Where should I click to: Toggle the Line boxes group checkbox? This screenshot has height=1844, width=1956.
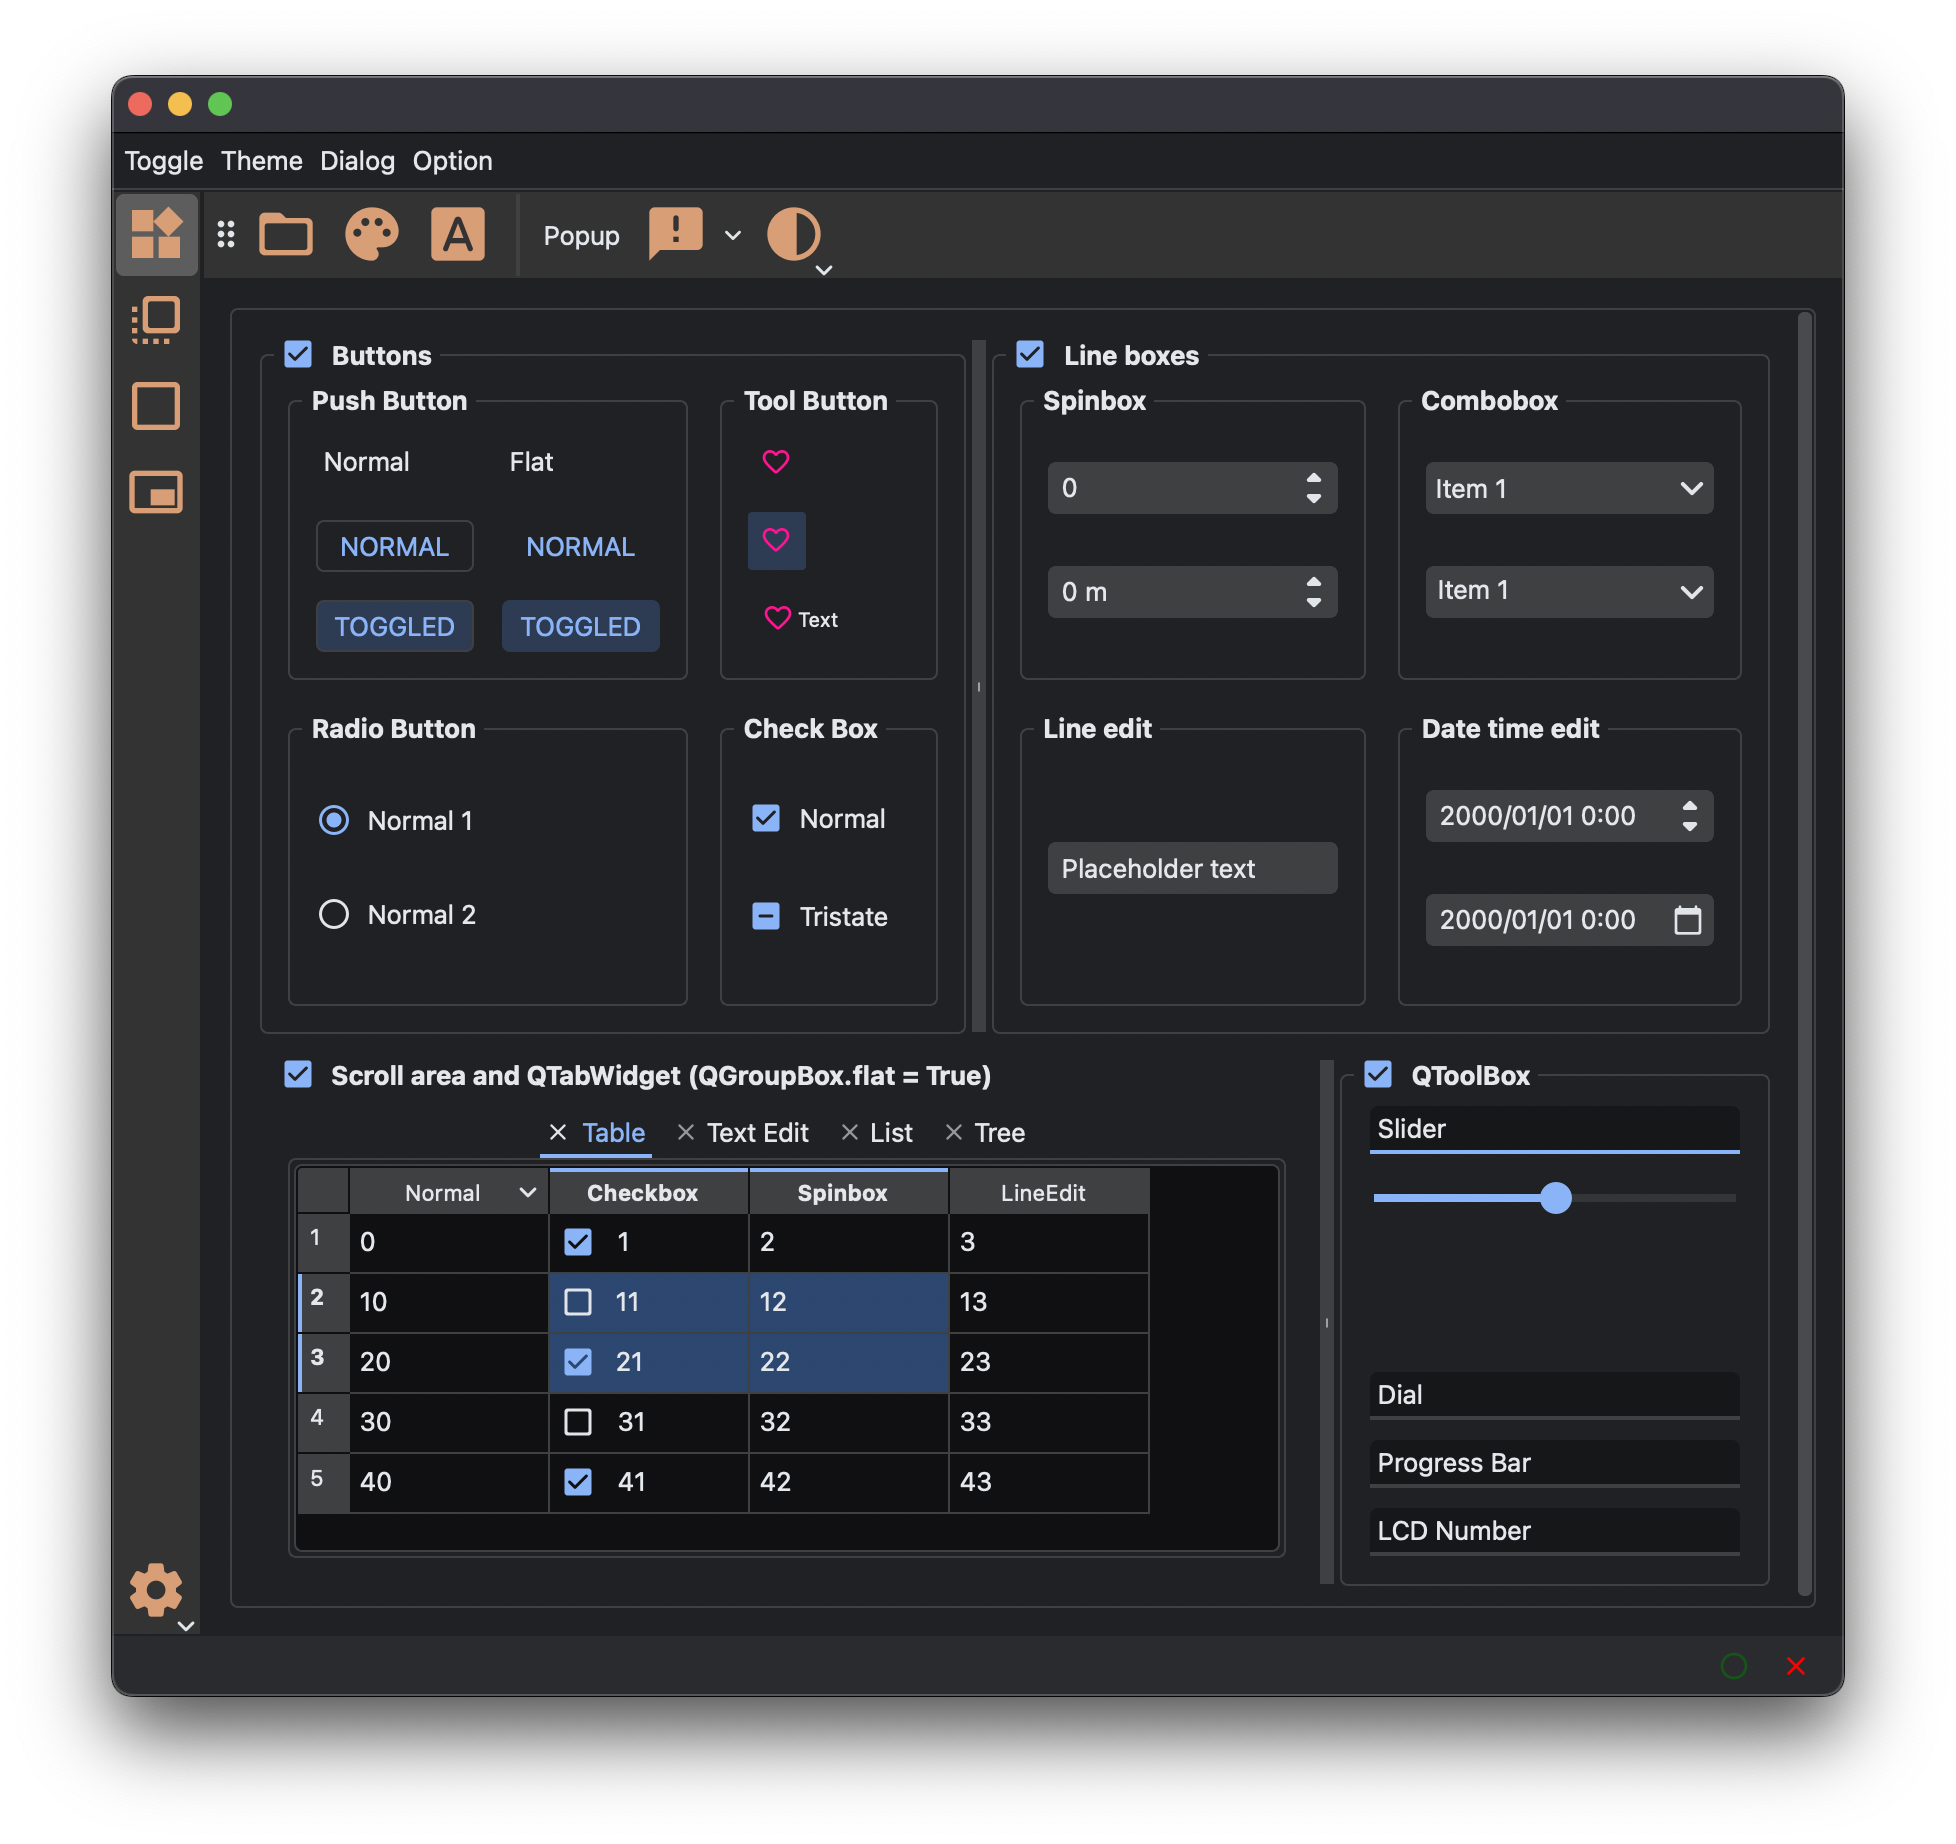click(x=1030, y=355)
